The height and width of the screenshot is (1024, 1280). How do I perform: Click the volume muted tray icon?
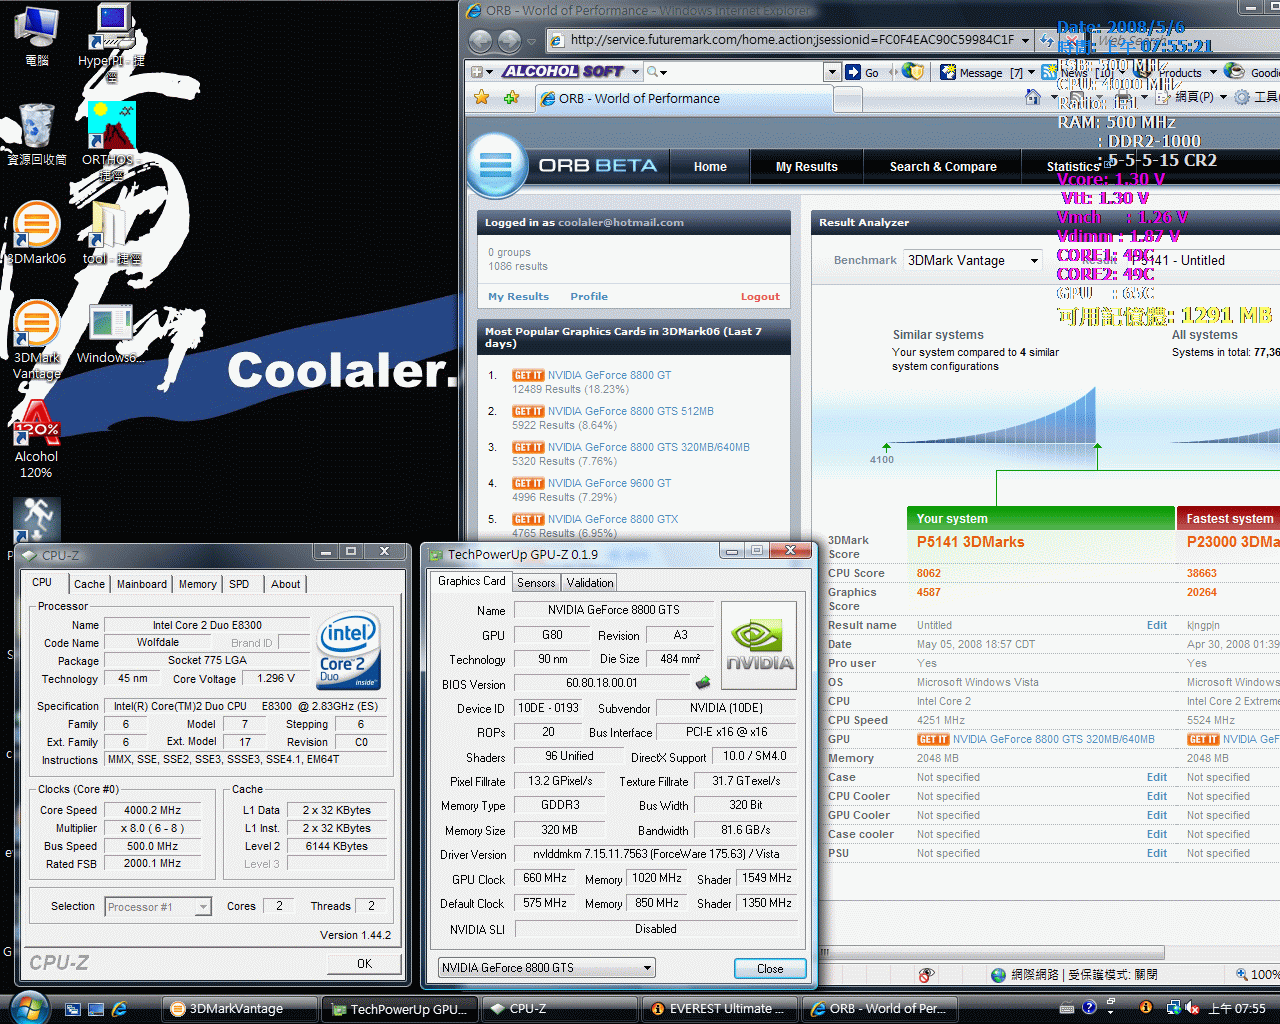click(x=1191, y=1008)
